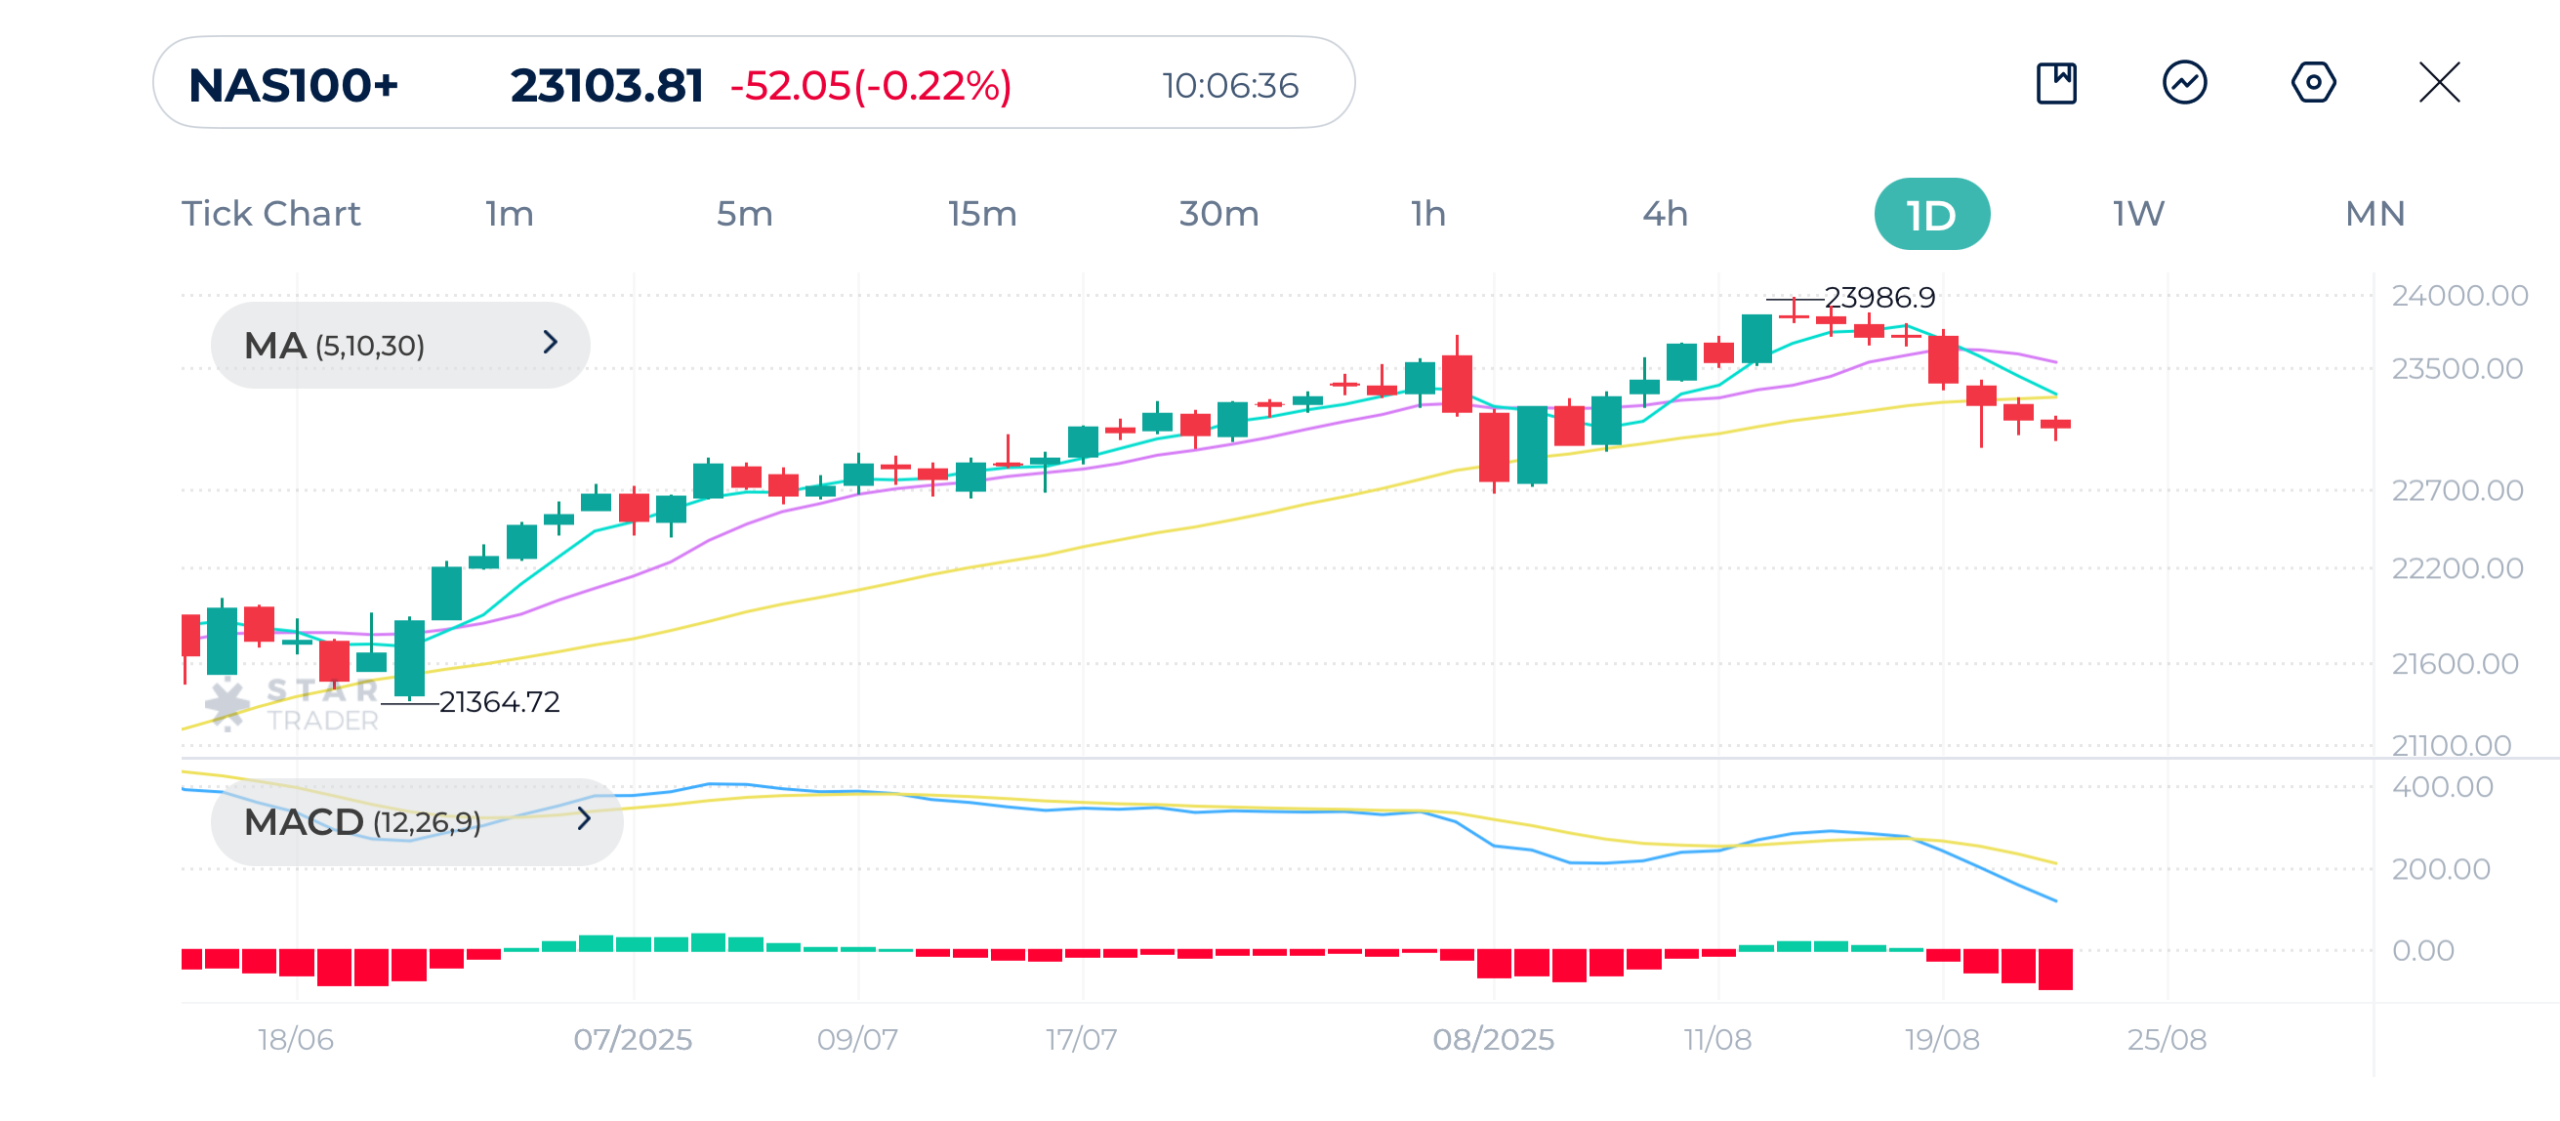Switch to the Tick Chart tab

[270, 214]
